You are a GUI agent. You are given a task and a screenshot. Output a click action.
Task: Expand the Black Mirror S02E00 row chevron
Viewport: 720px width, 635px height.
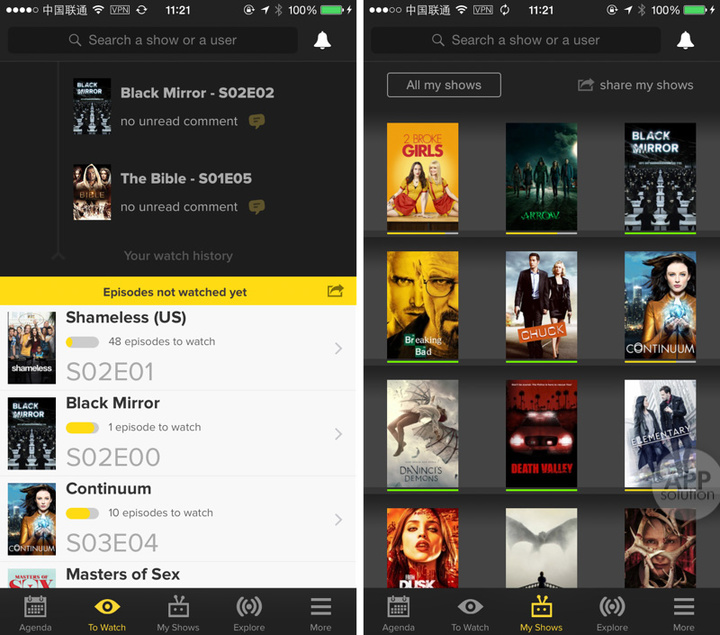point(338,434)
